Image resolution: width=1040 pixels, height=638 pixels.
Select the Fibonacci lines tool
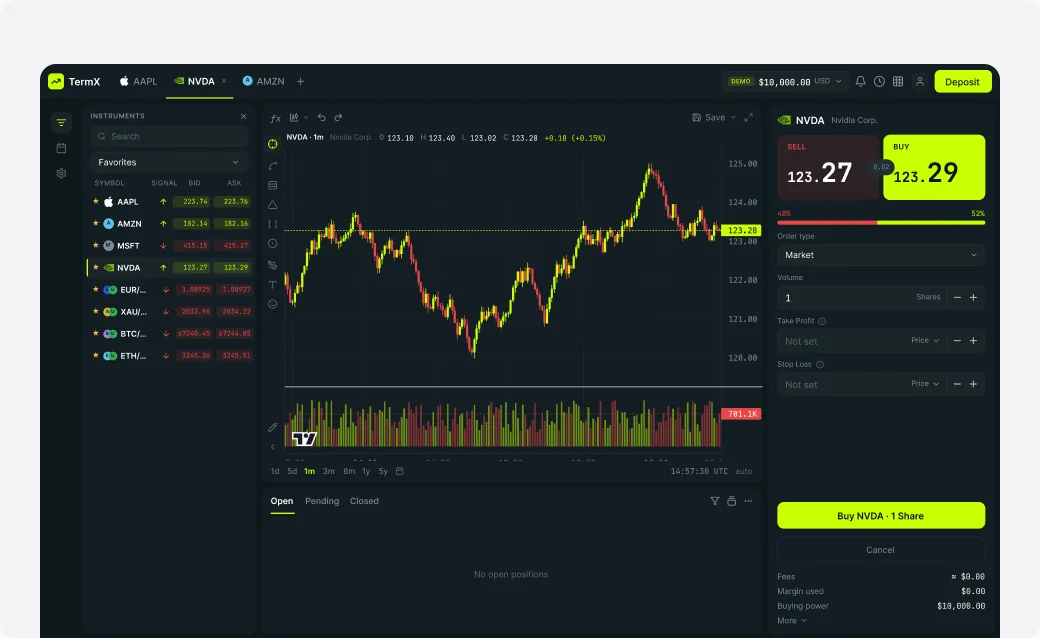[x=273, y=186]
